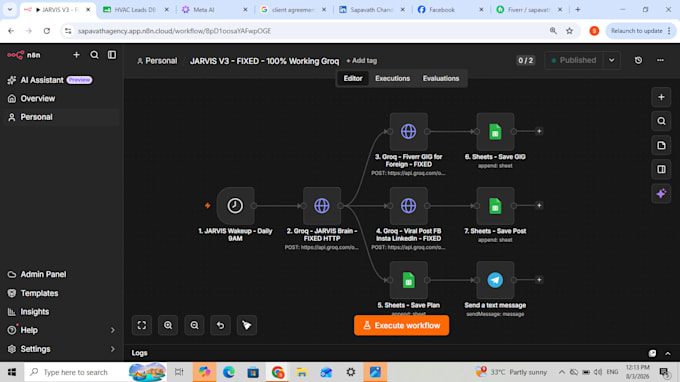This screenshot has width=680, height=382.
Task: Add node with canvas plus button
Action: pos(661,97)
